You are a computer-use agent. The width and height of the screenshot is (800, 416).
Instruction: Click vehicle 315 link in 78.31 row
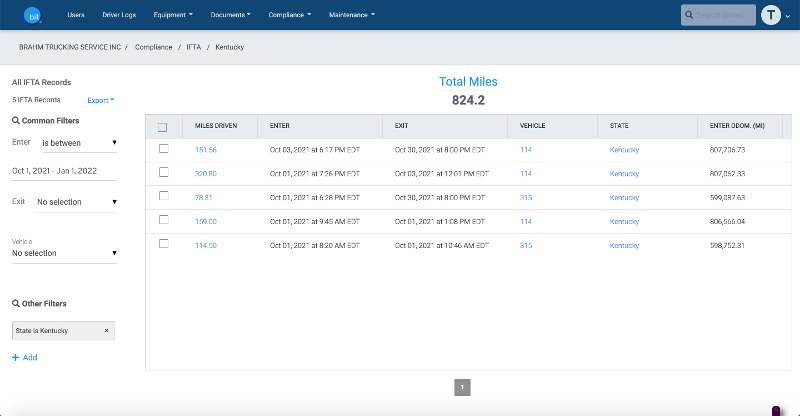pos(526,197)
